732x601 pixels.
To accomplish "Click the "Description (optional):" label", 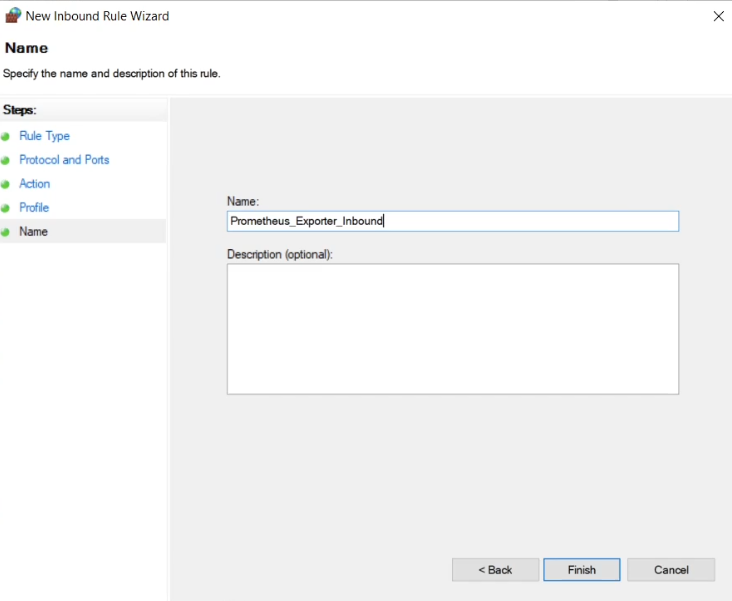I will coord(279,254).
